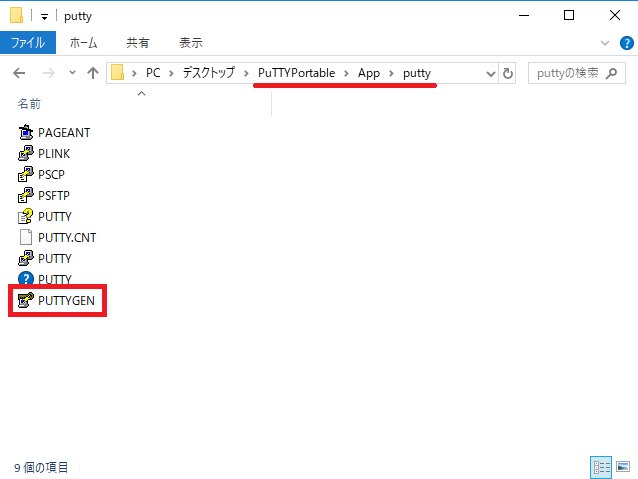Open the 表示 ribbon tab
Screen dimensions: 638x479
[191, 43]
